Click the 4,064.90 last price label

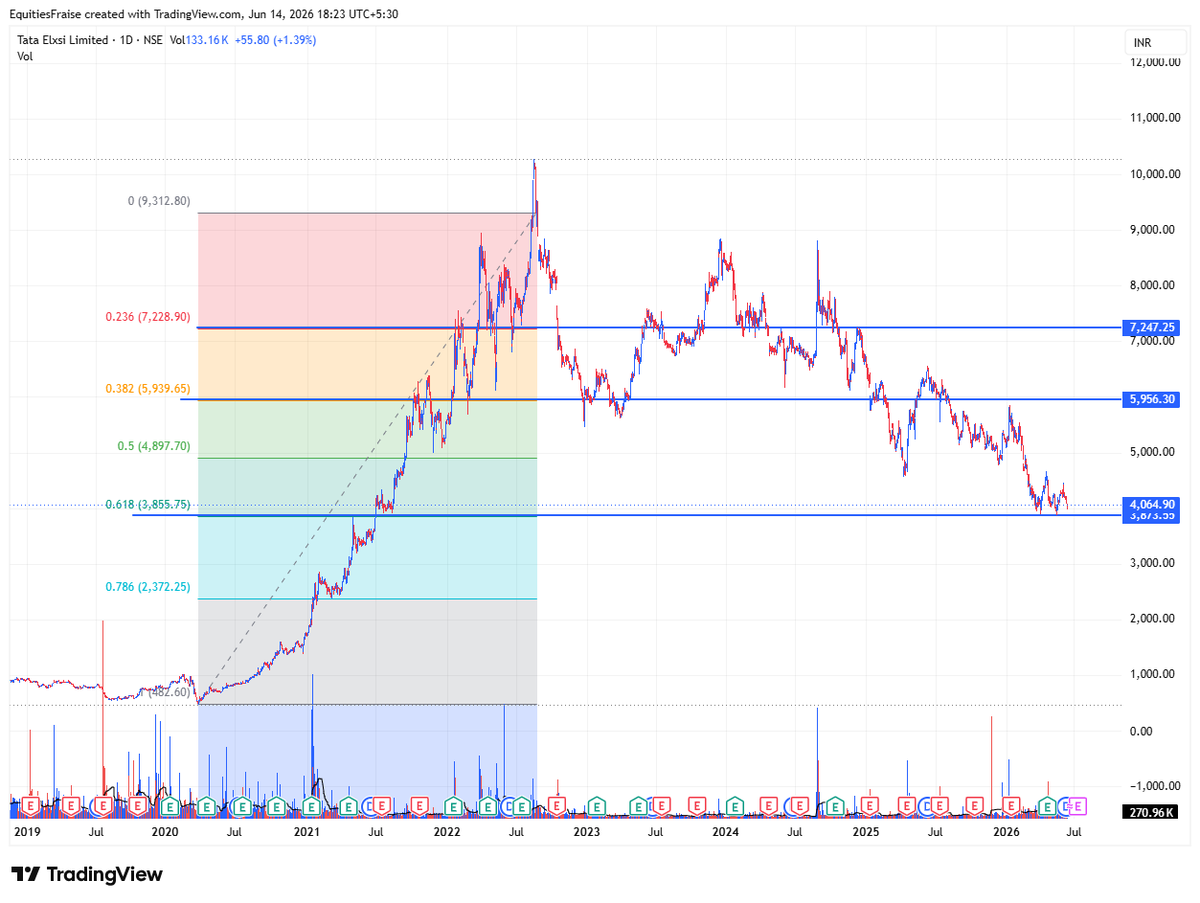click(1151, 505)
